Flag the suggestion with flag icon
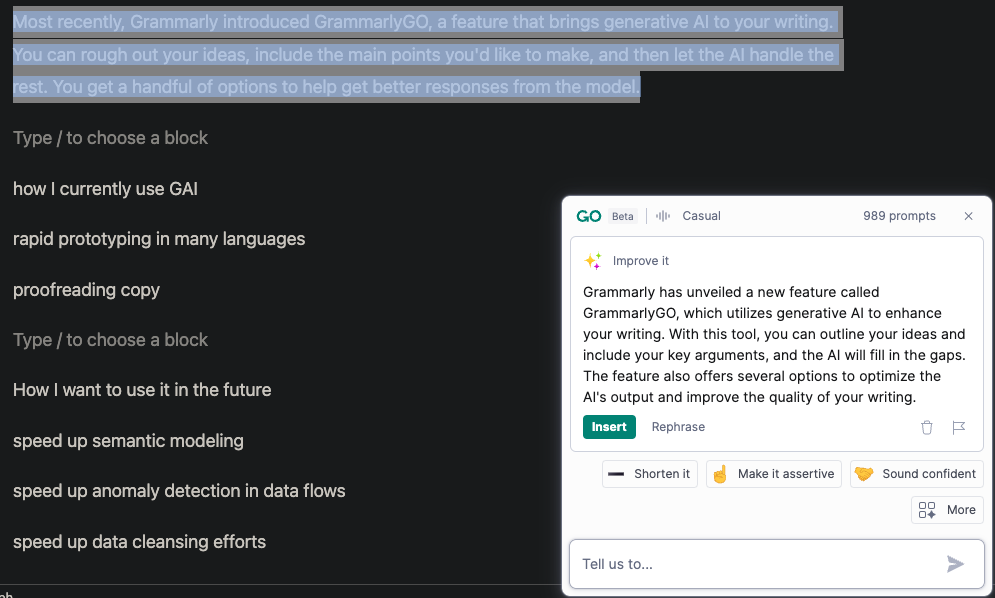Viewport: 995px width, 598px height. pos(958,427)
